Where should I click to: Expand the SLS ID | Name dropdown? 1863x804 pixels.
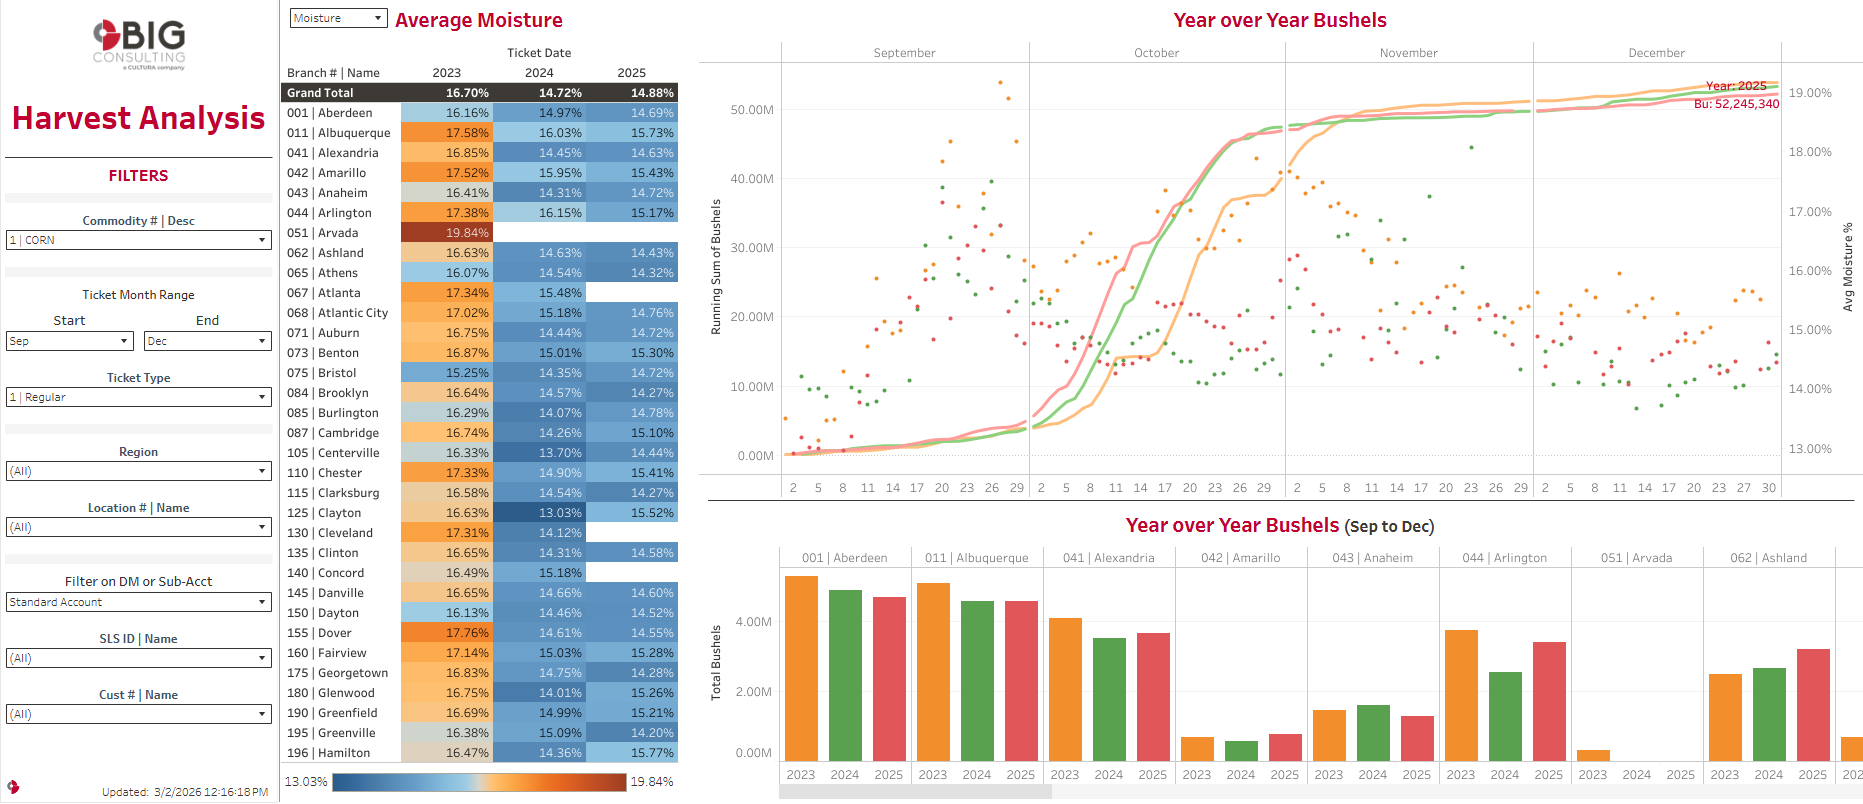(x=138, y=658)
